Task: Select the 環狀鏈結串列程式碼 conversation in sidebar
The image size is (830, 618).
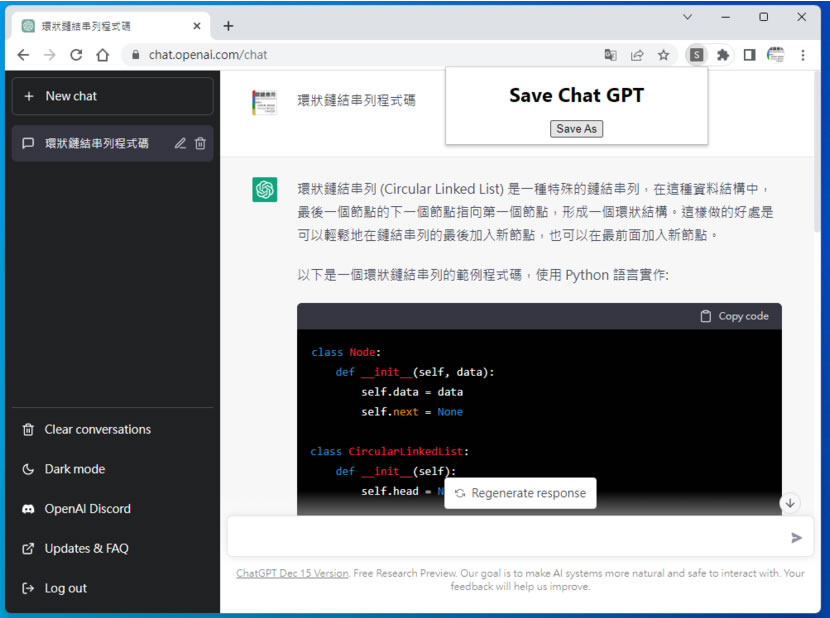Action: tap(113, 143)
